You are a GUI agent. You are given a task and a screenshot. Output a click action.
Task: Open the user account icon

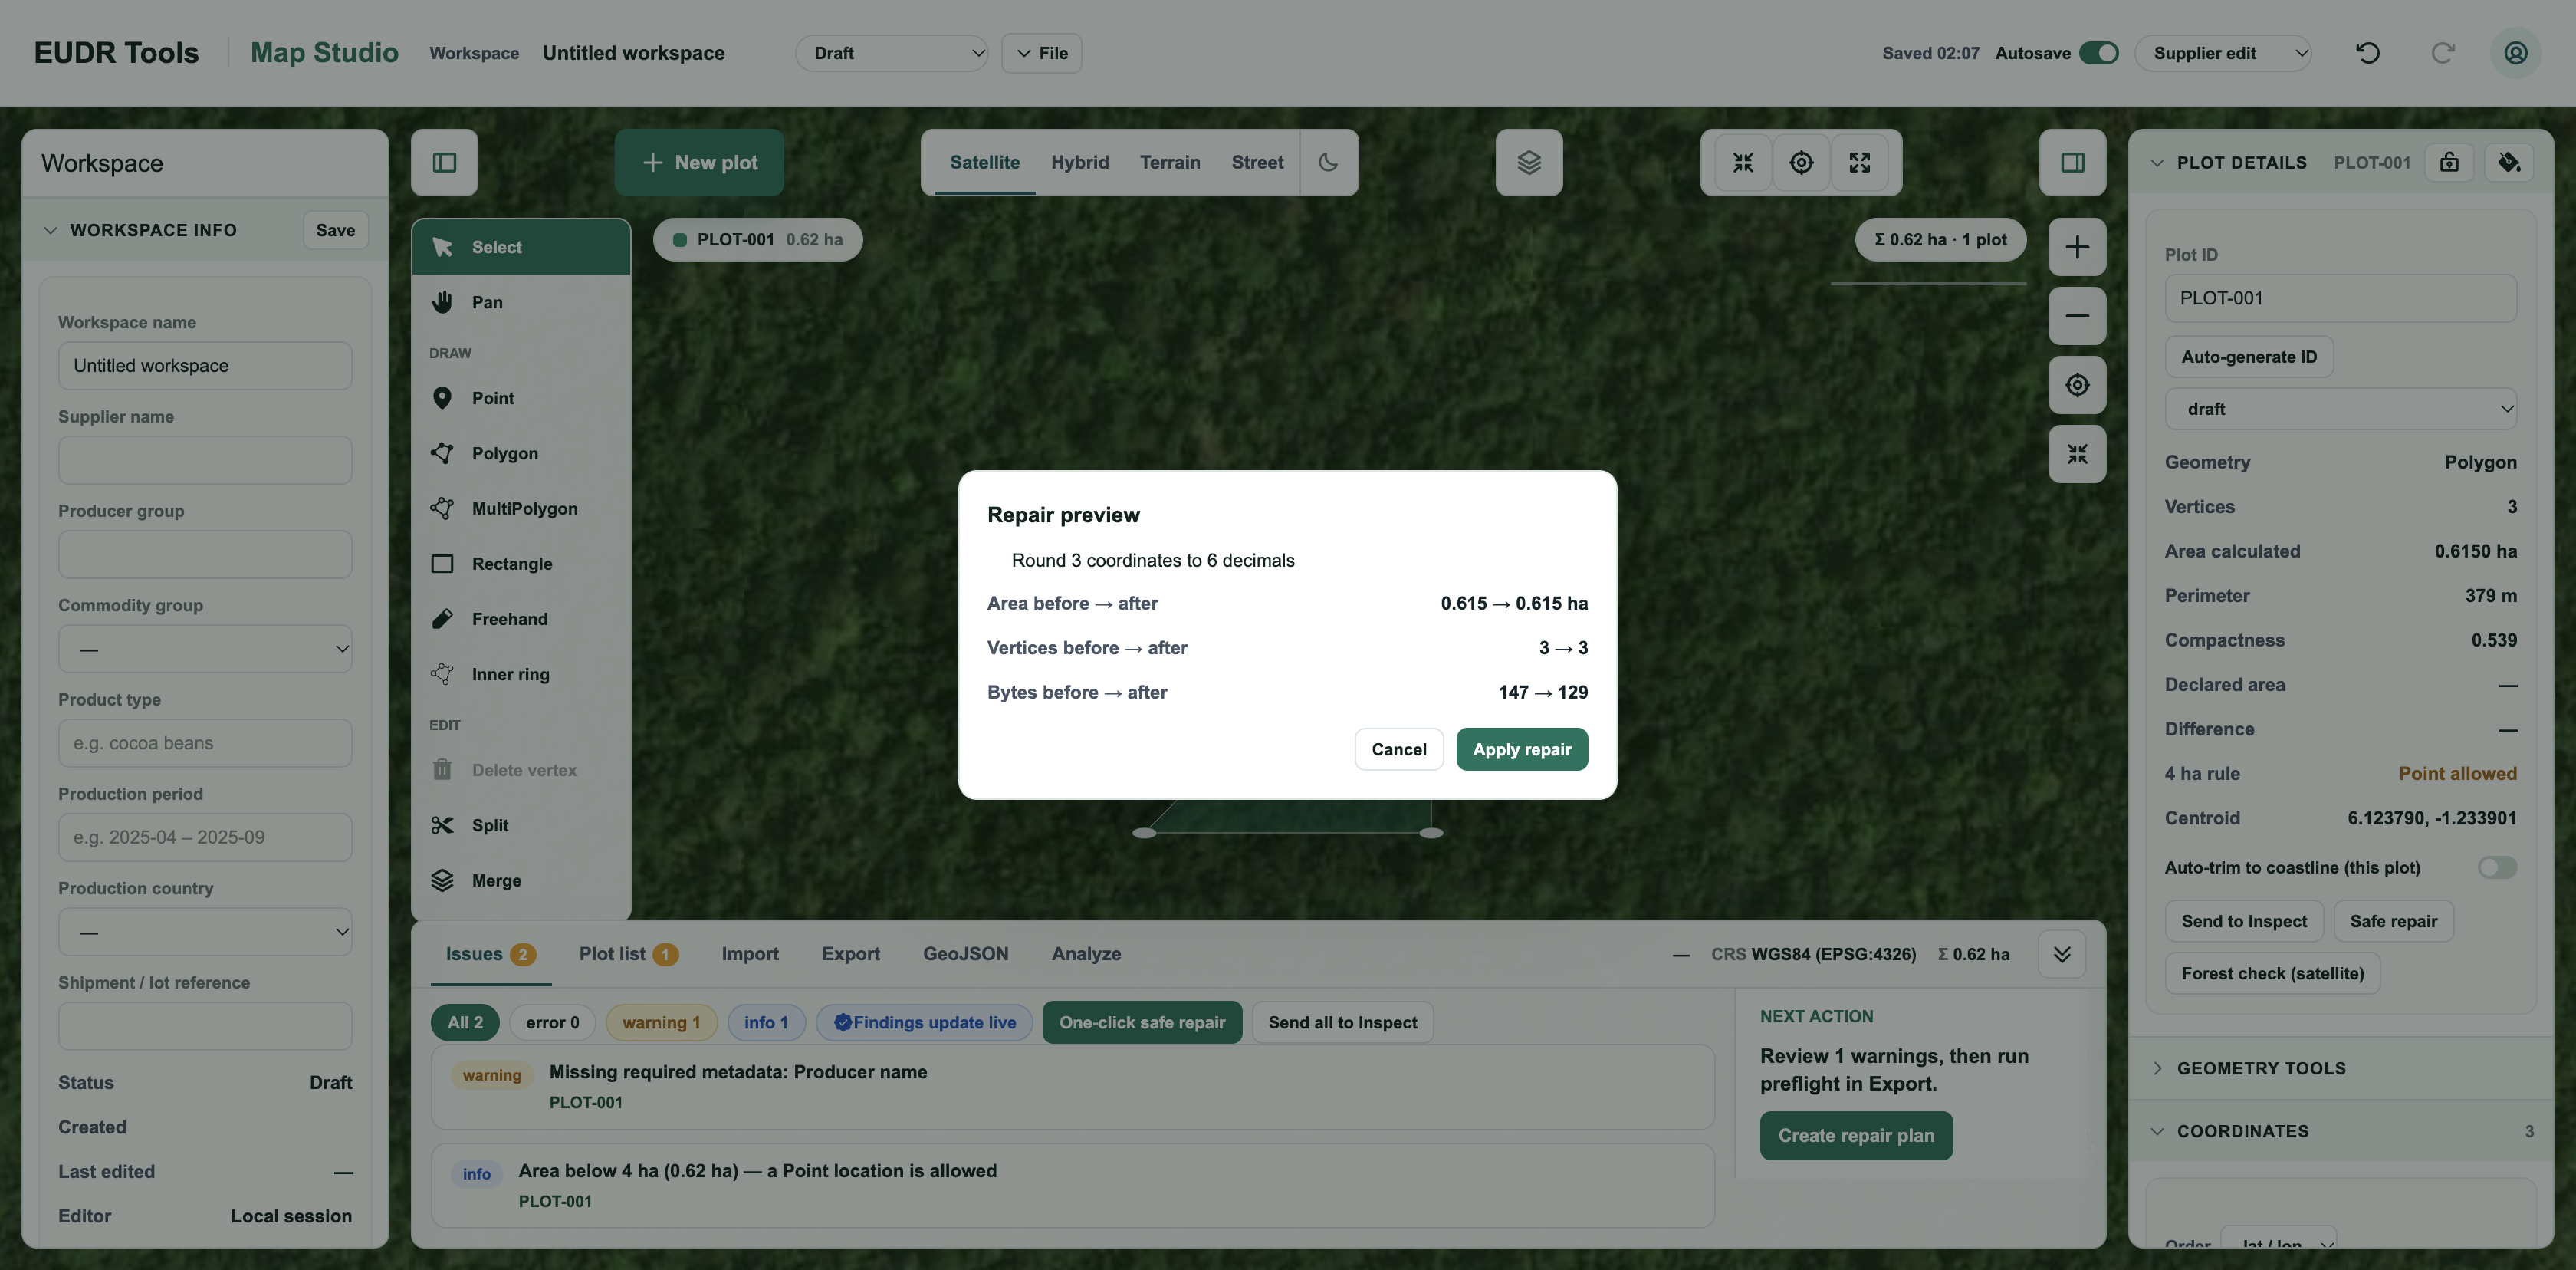coord(2515,53)
